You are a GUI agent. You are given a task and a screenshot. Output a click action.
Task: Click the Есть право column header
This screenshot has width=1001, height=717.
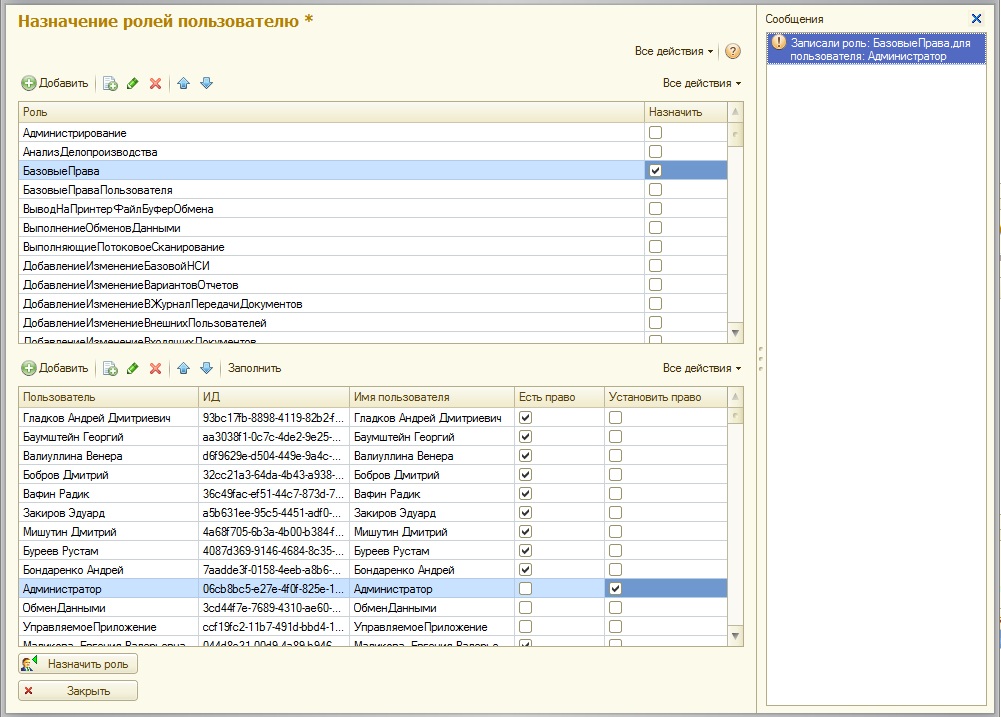(559, 397)
